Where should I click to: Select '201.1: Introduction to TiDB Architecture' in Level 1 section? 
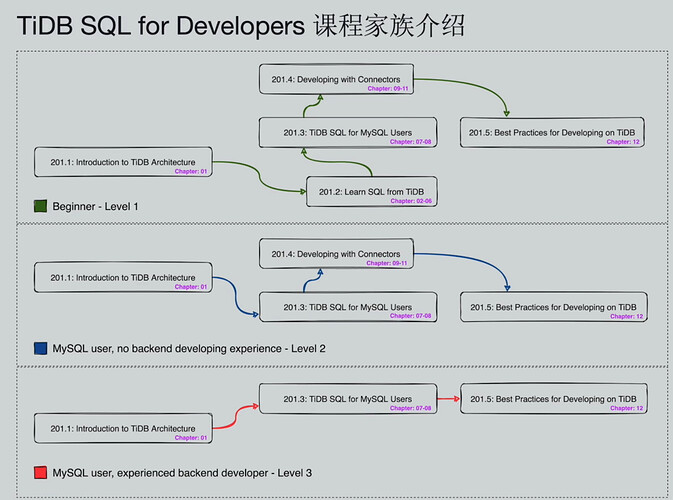click(x=123, y=162)
